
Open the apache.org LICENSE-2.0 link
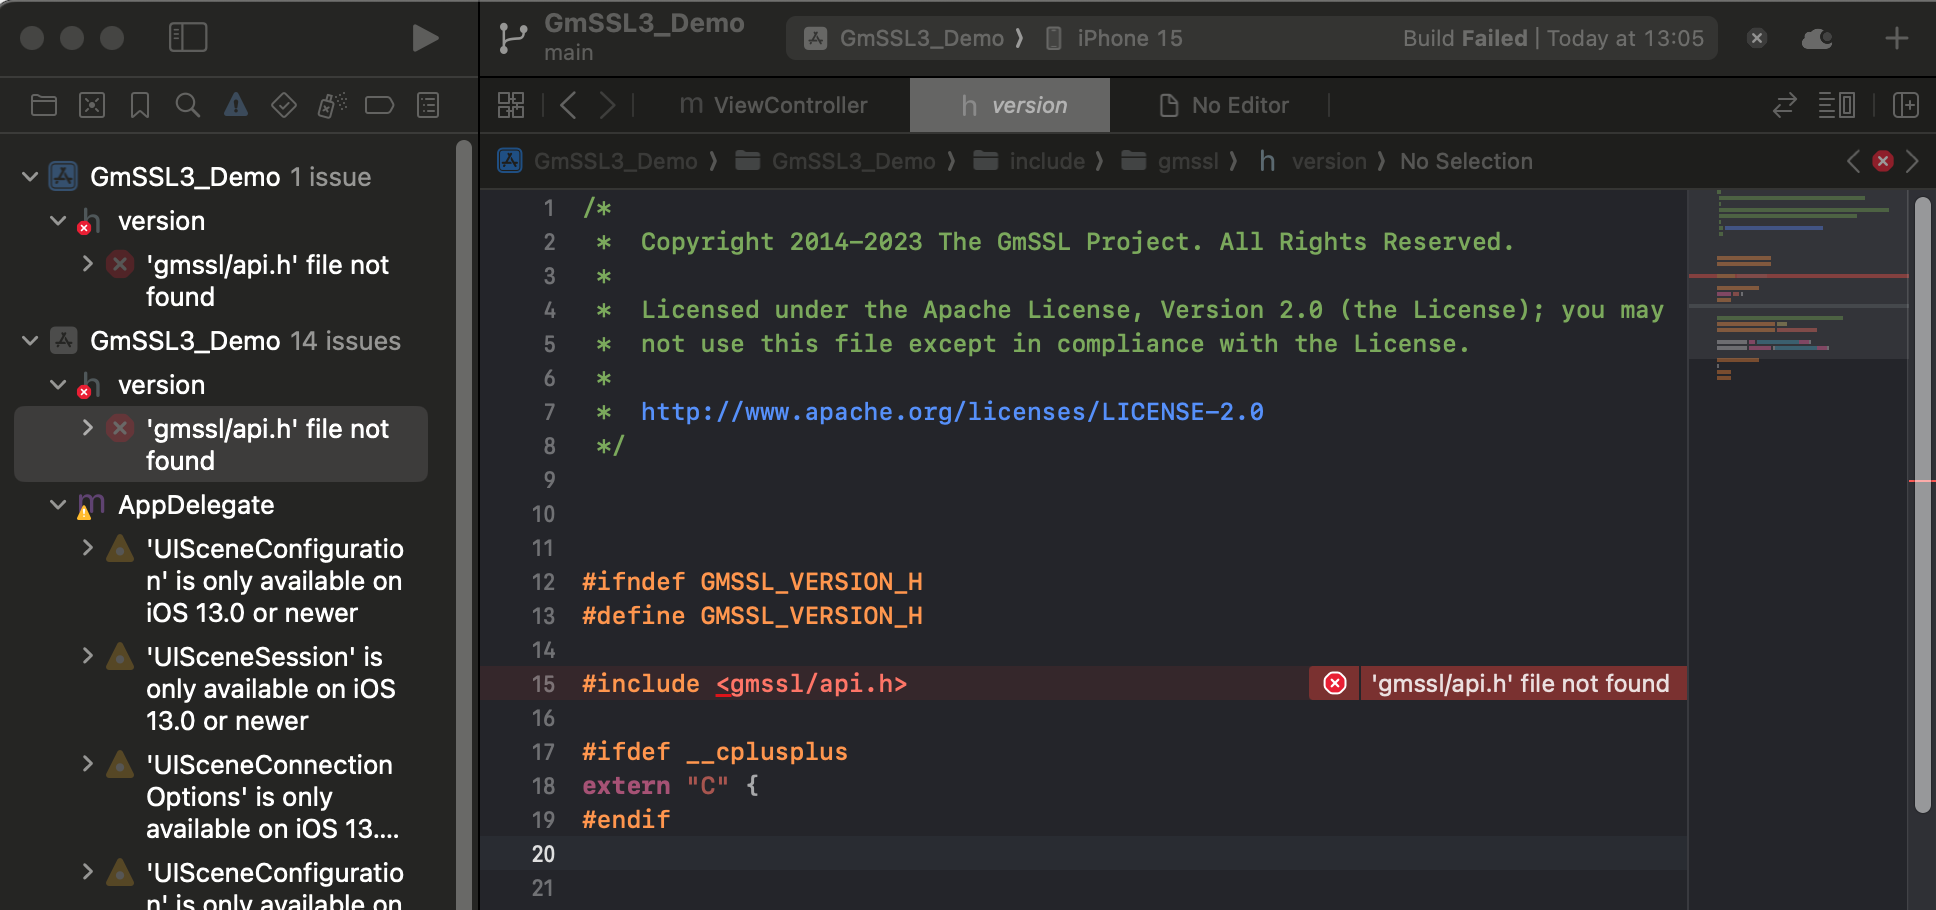tap(951, 412)
